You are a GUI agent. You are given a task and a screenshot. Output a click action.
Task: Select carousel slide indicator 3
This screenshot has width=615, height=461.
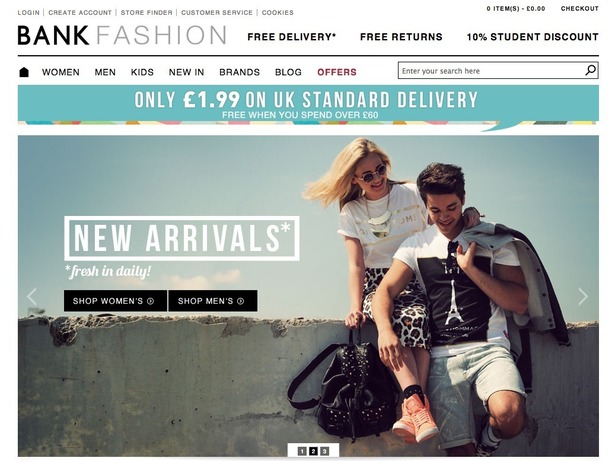[324, 451]
